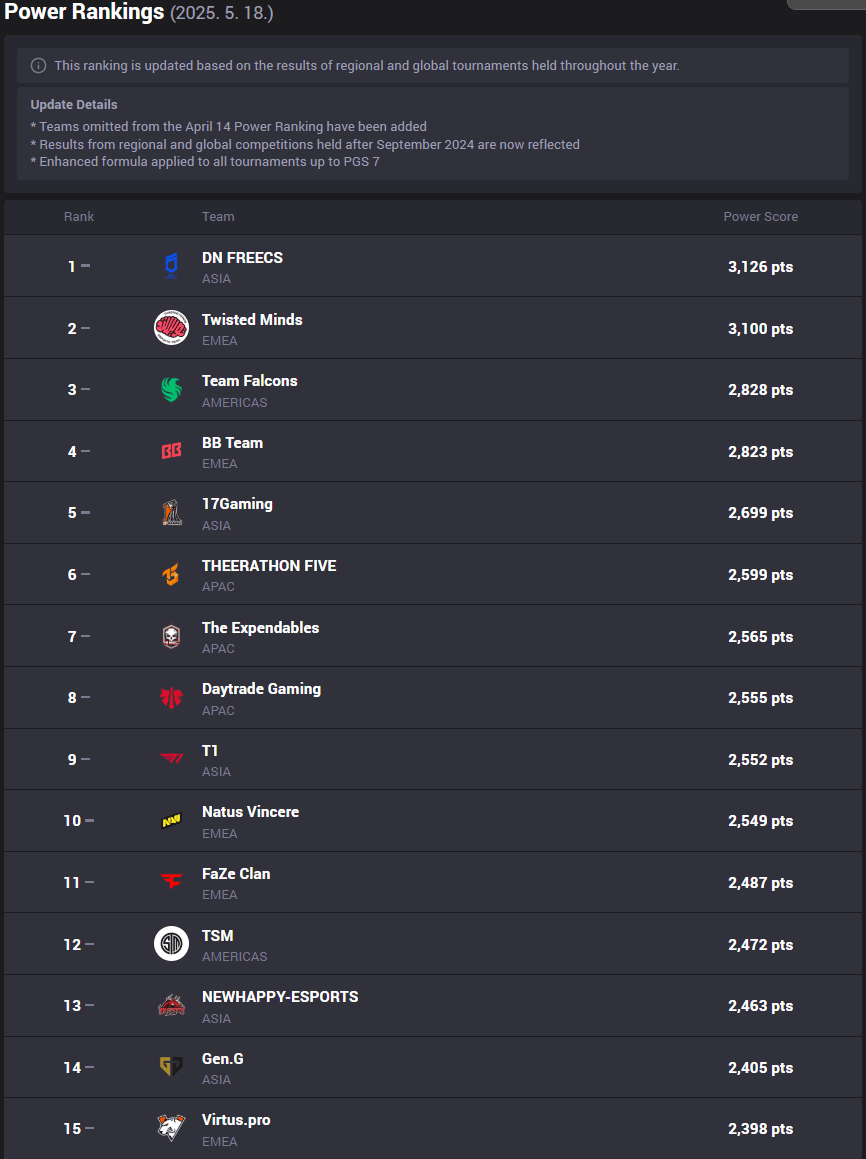Viewport: 866px width, 1159px height.
Task: Open the NEWHAPPY-ESPORTS team name link
Action: pos(280,997)
